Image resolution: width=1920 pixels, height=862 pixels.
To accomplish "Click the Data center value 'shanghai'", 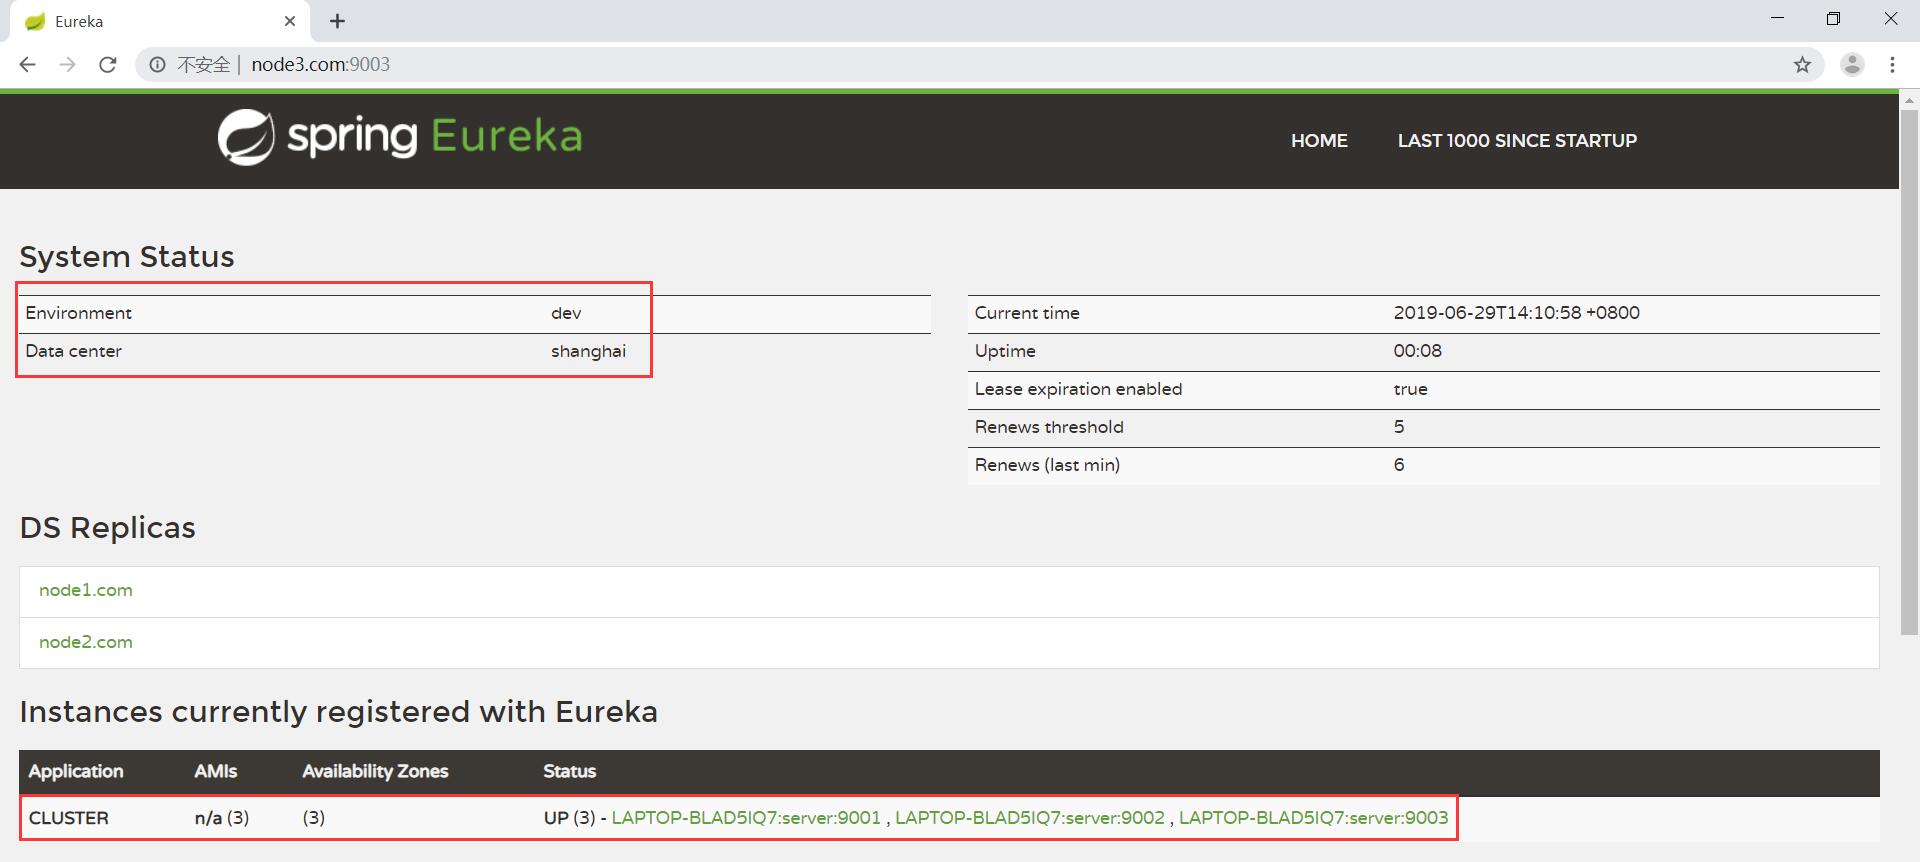I will [588, 351].
